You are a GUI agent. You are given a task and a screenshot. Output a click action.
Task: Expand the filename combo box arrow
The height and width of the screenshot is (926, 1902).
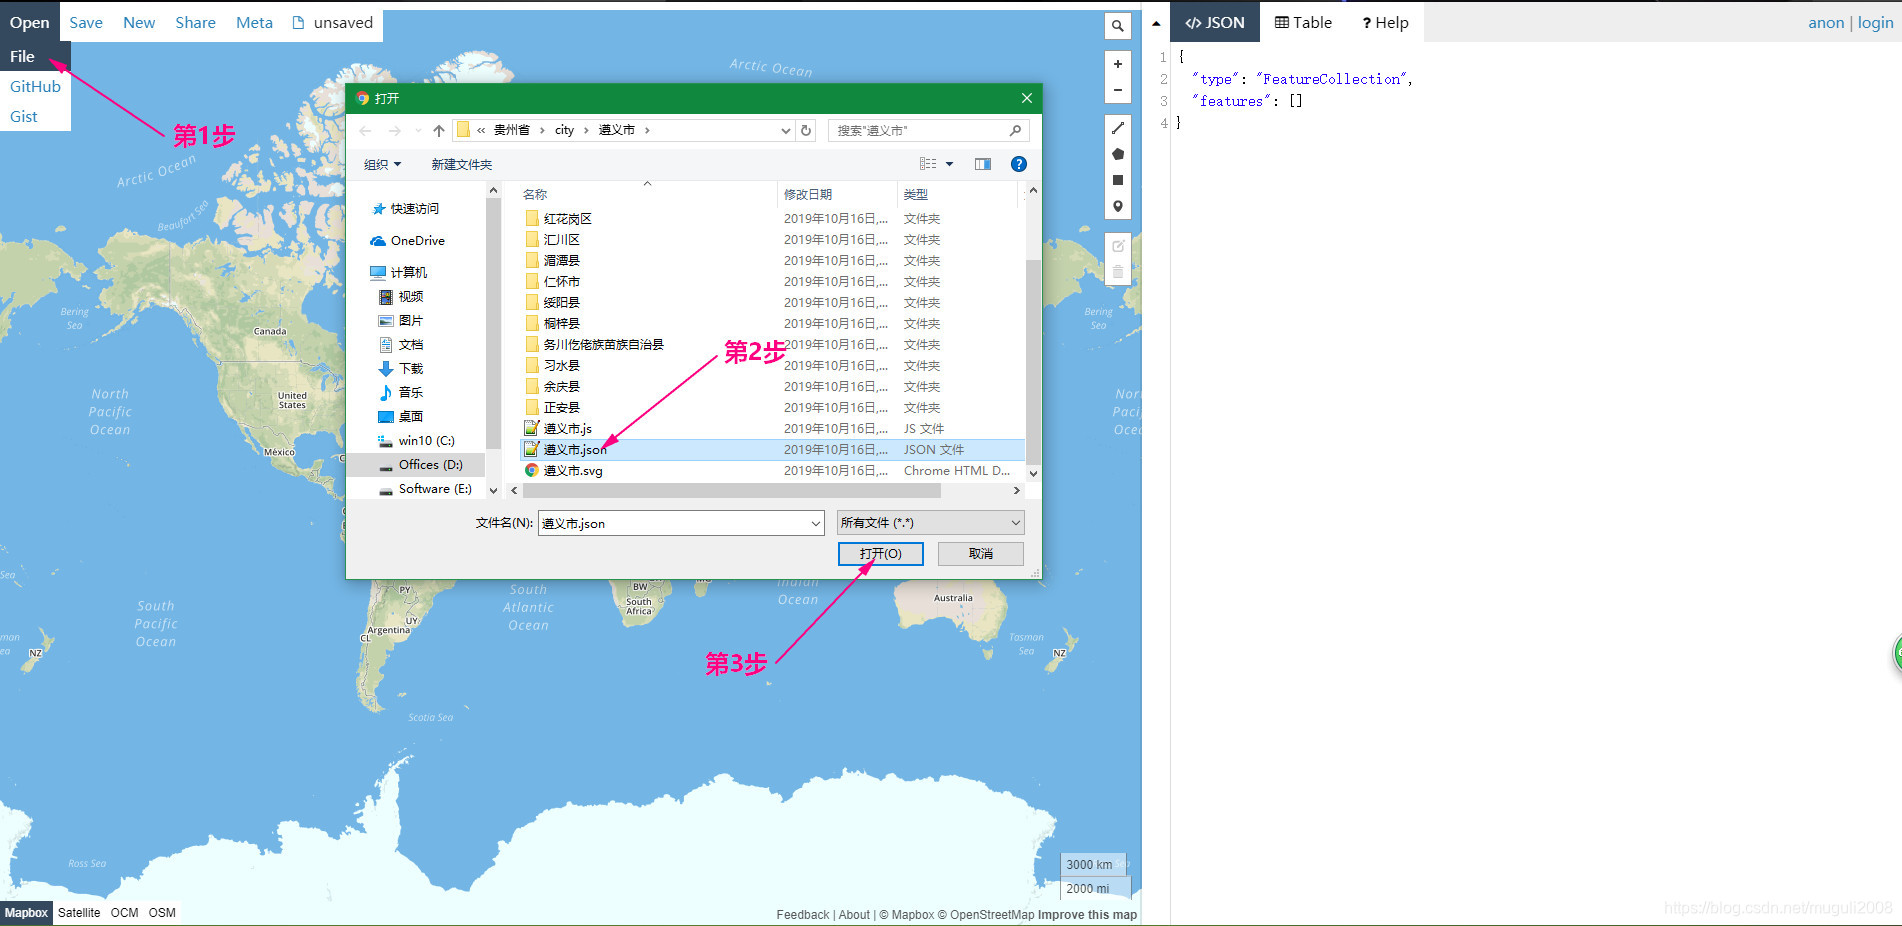[x=816, y=523]
